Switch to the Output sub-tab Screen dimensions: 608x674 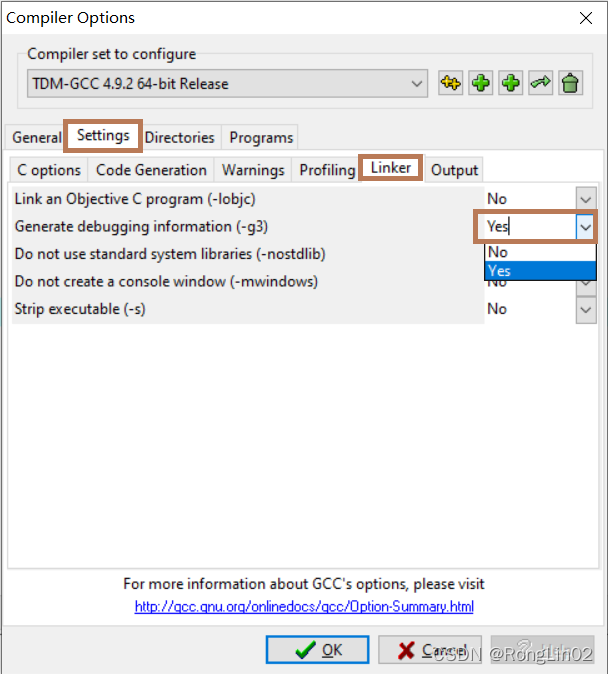[454, 170]
